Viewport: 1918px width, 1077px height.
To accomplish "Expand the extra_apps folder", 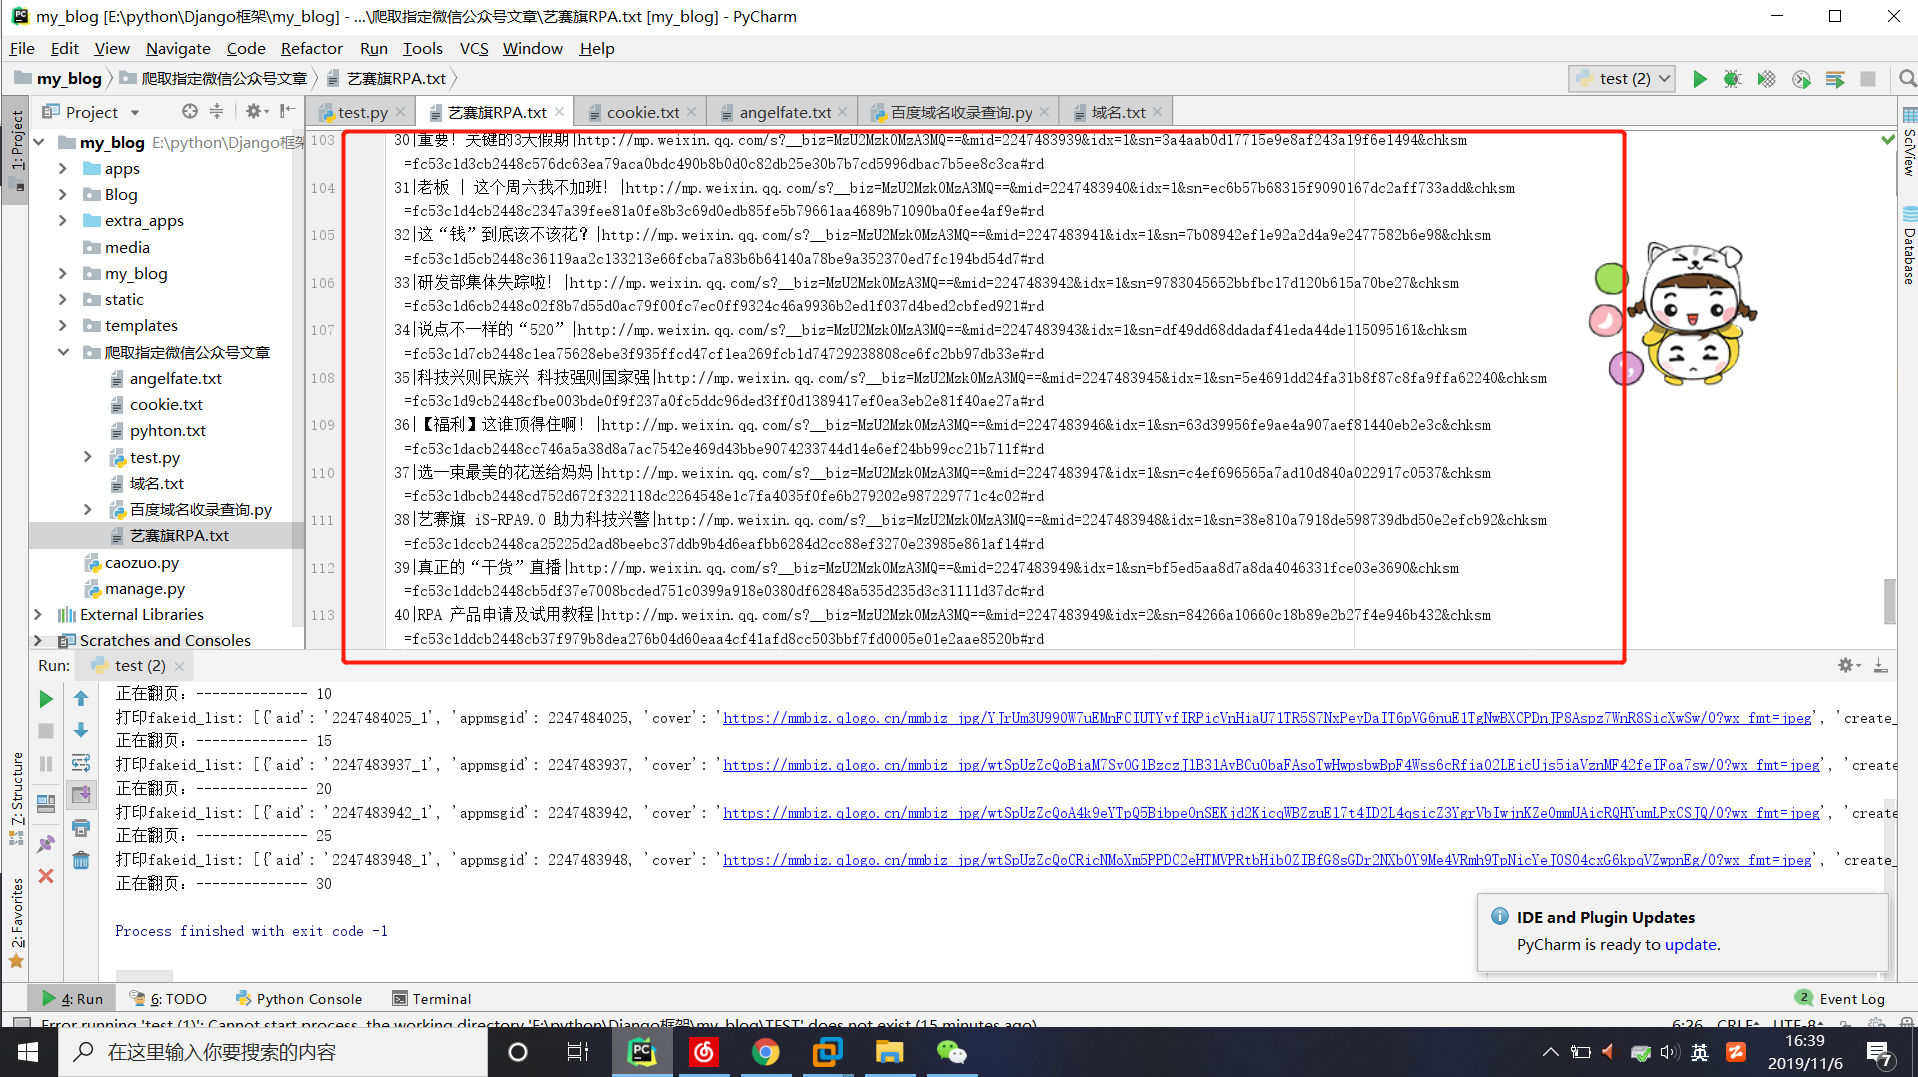I will coord(63,220).
